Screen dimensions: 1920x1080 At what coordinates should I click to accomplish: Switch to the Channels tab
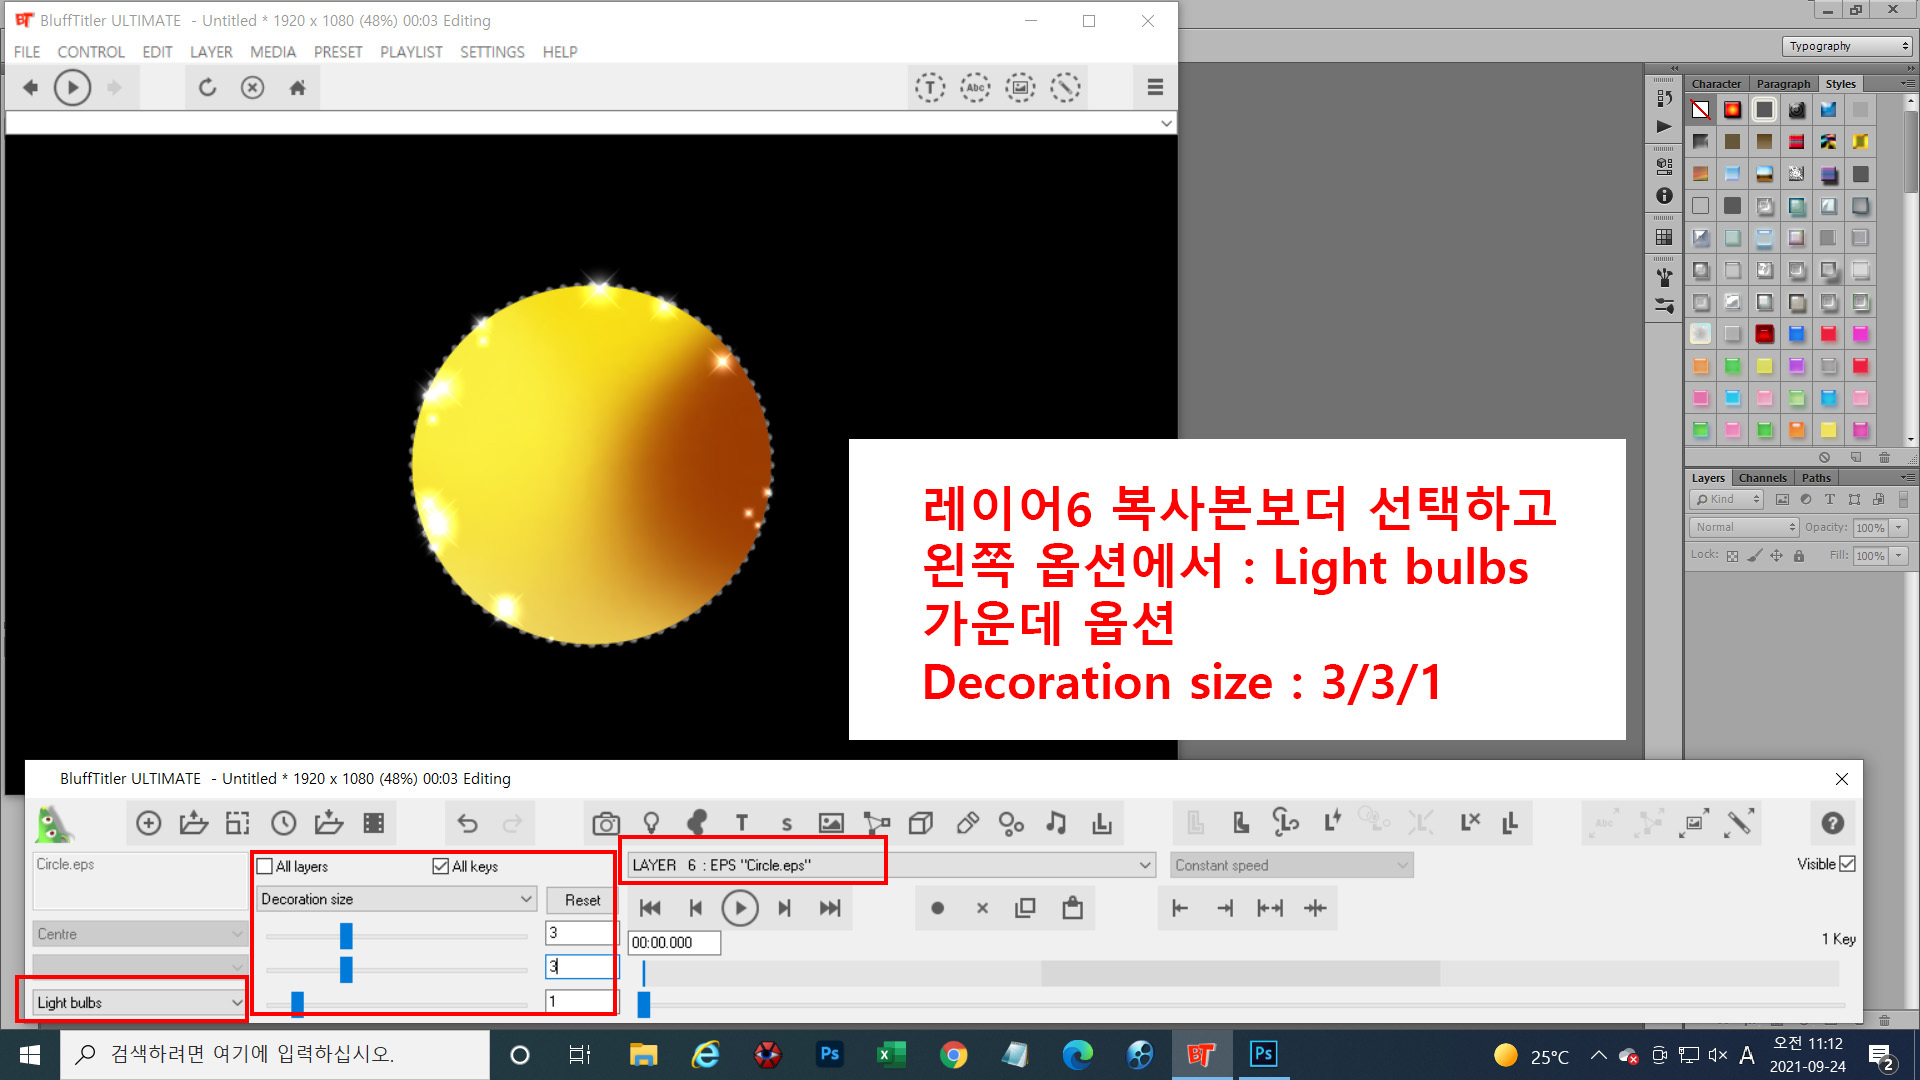(1761, 478)
